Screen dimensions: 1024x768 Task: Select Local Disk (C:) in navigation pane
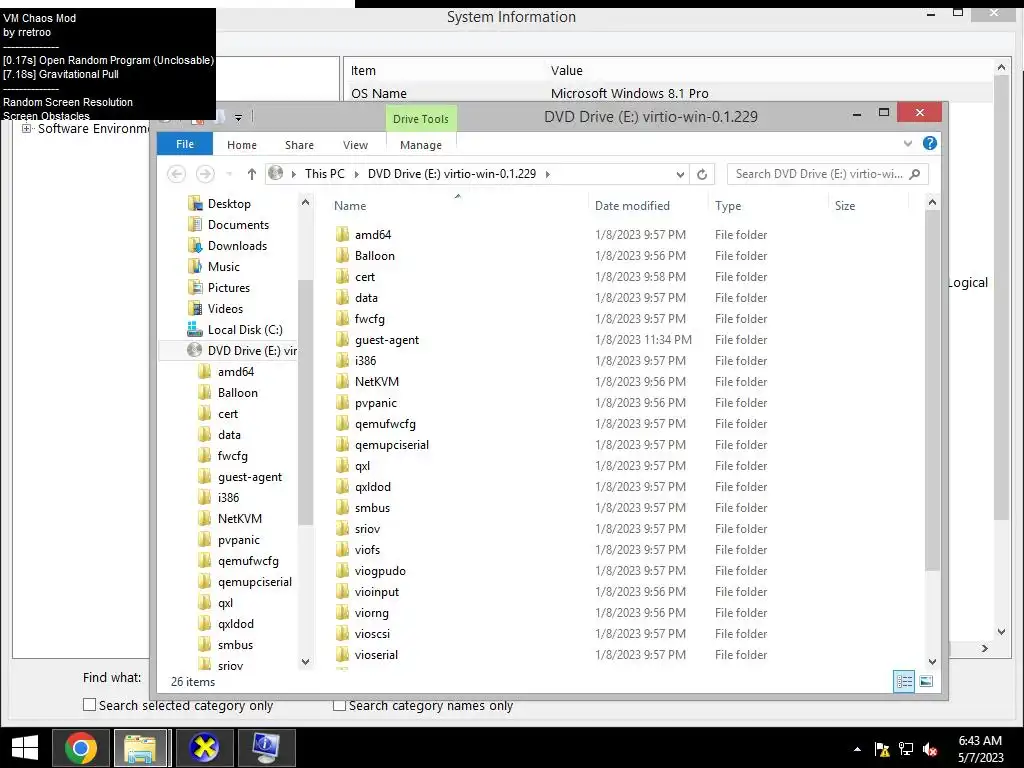click(x=235, y=330)
